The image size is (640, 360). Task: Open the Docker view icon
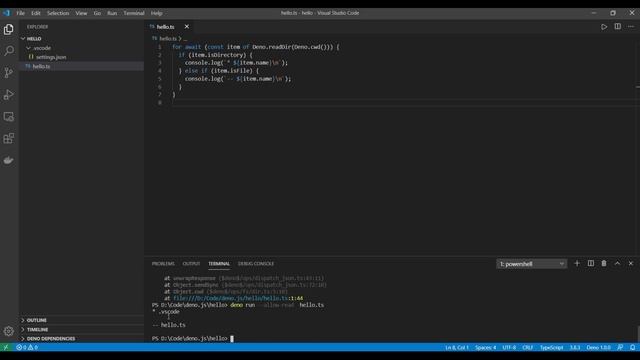(x=9, y=160)
